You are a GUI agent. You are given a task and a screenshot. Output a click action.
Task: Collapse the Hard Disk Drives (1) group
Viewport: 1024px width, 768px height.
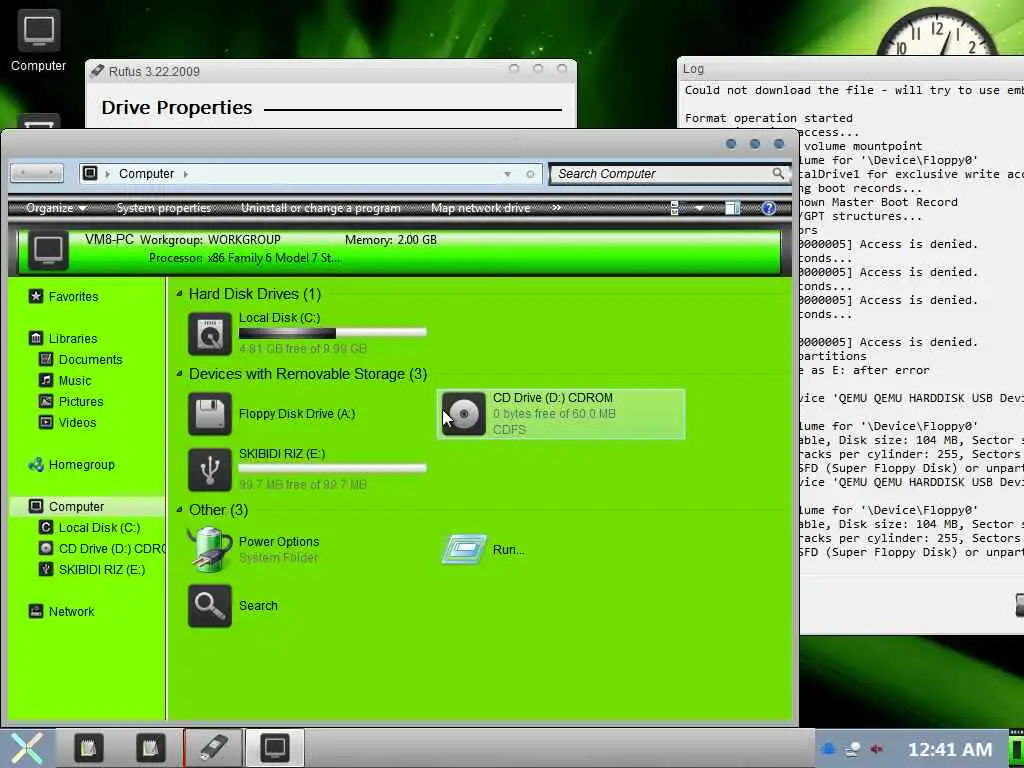click(180, 294)
